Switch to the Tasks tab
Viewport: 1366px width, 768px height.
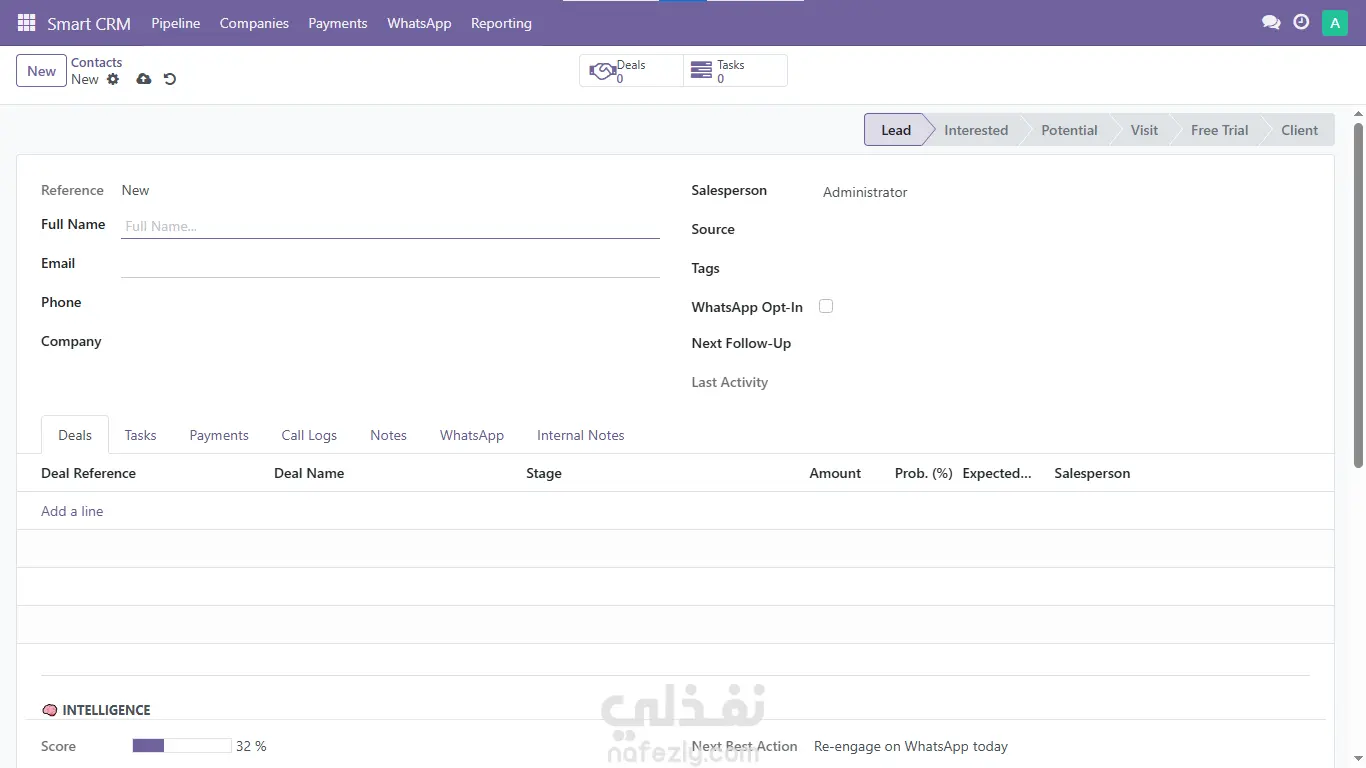click(140, 435)
